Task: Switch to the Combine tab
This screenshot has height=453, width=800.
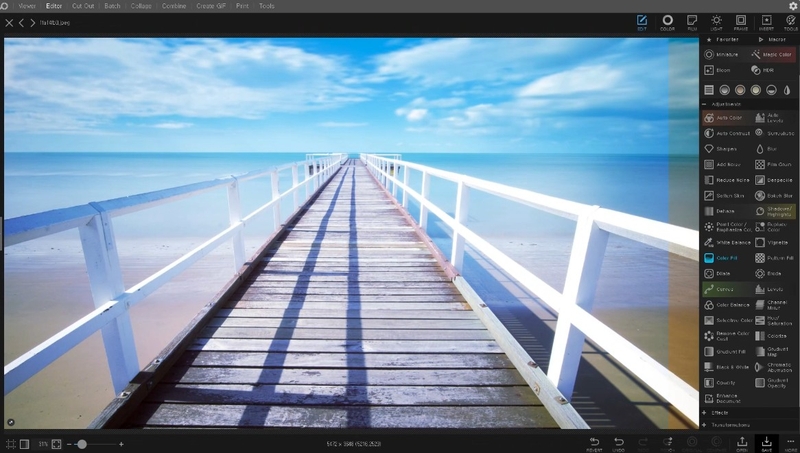Action: pos(174,6)
